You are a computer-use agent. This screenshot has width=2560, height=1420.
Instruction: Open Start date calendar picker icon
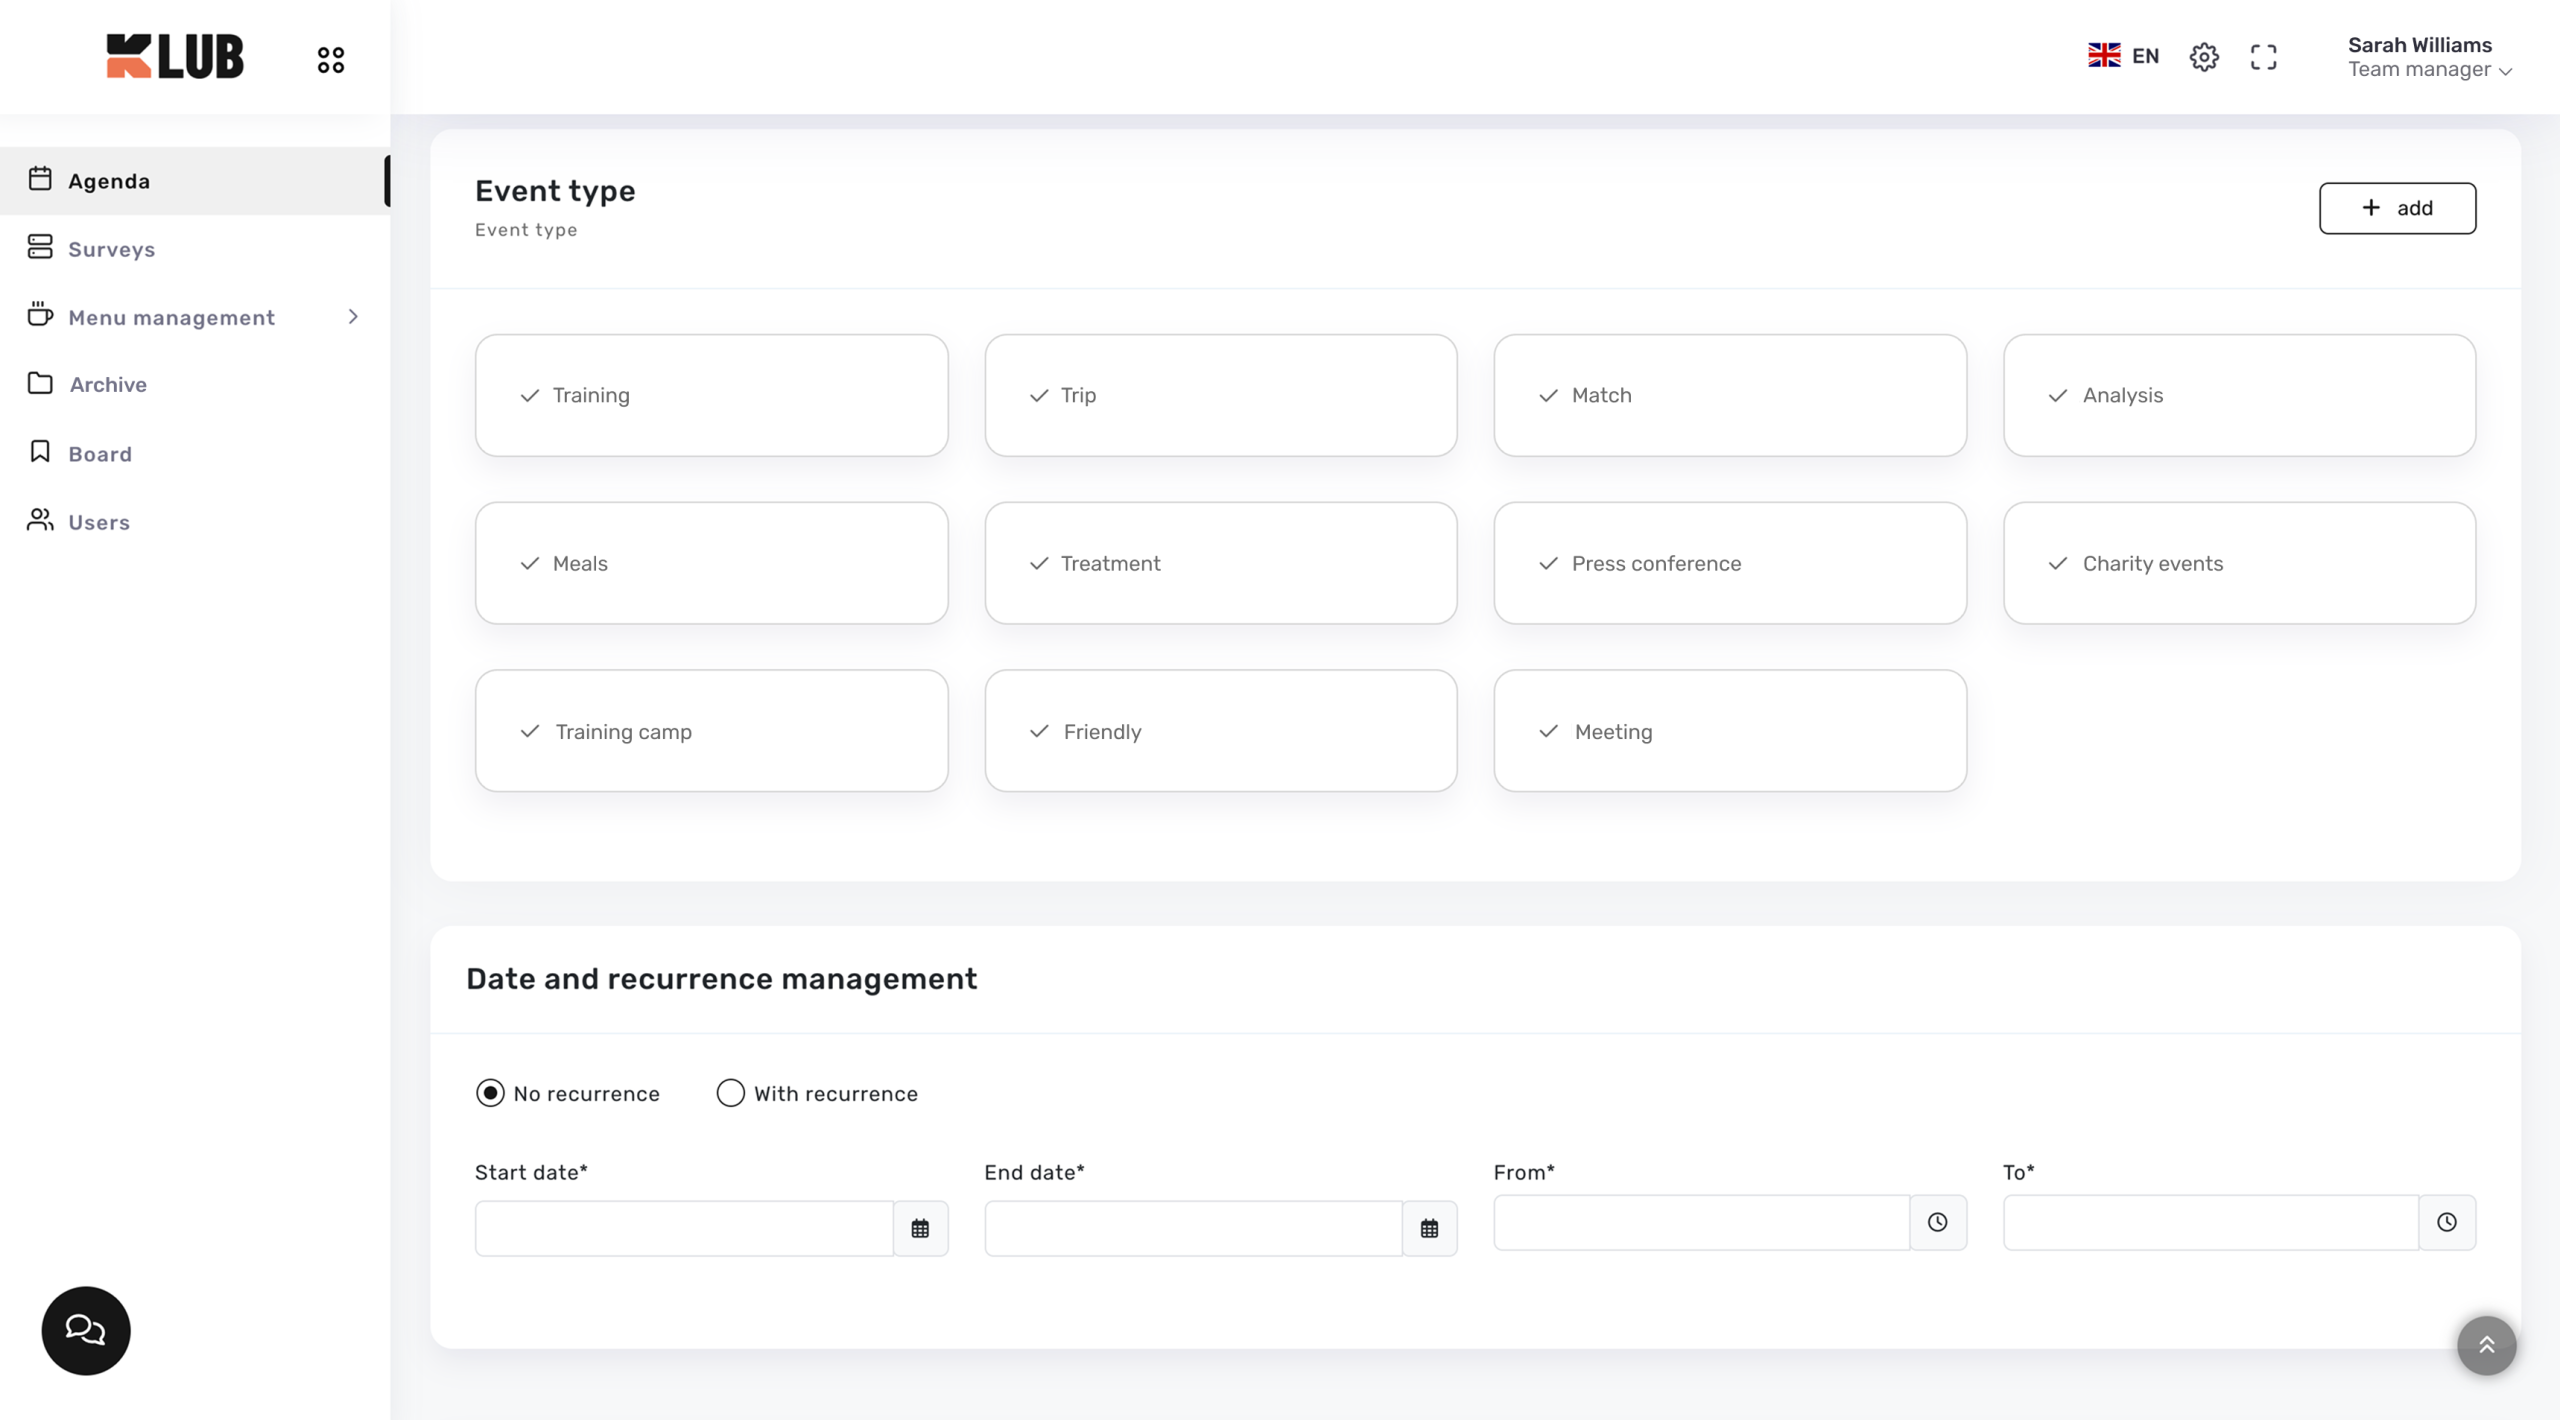tap(920, 1228)
